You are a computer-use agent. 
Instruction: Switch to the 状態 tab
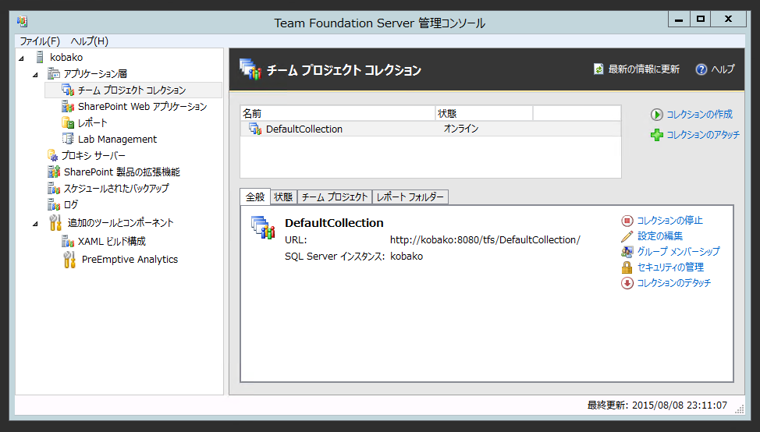point(284,197)
